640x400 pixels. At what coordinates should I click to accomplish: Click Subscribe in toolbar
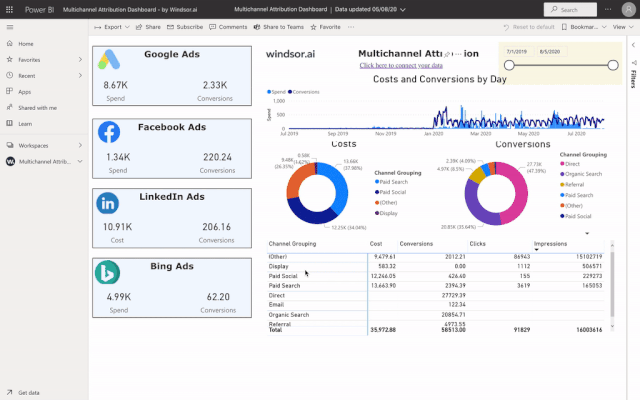[x=185, y=27]
